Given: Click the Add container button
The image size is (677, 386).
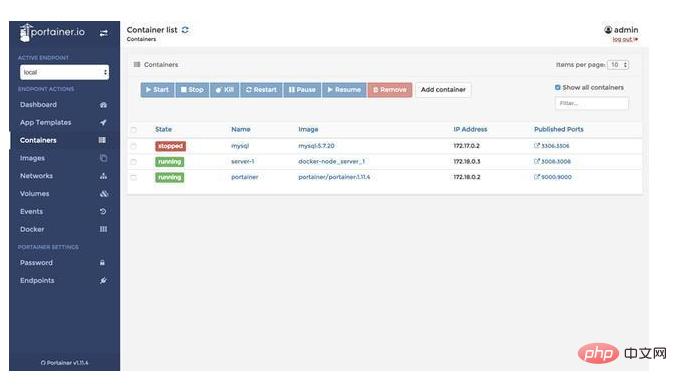Looking at the screenshot, I should (443, 90).
